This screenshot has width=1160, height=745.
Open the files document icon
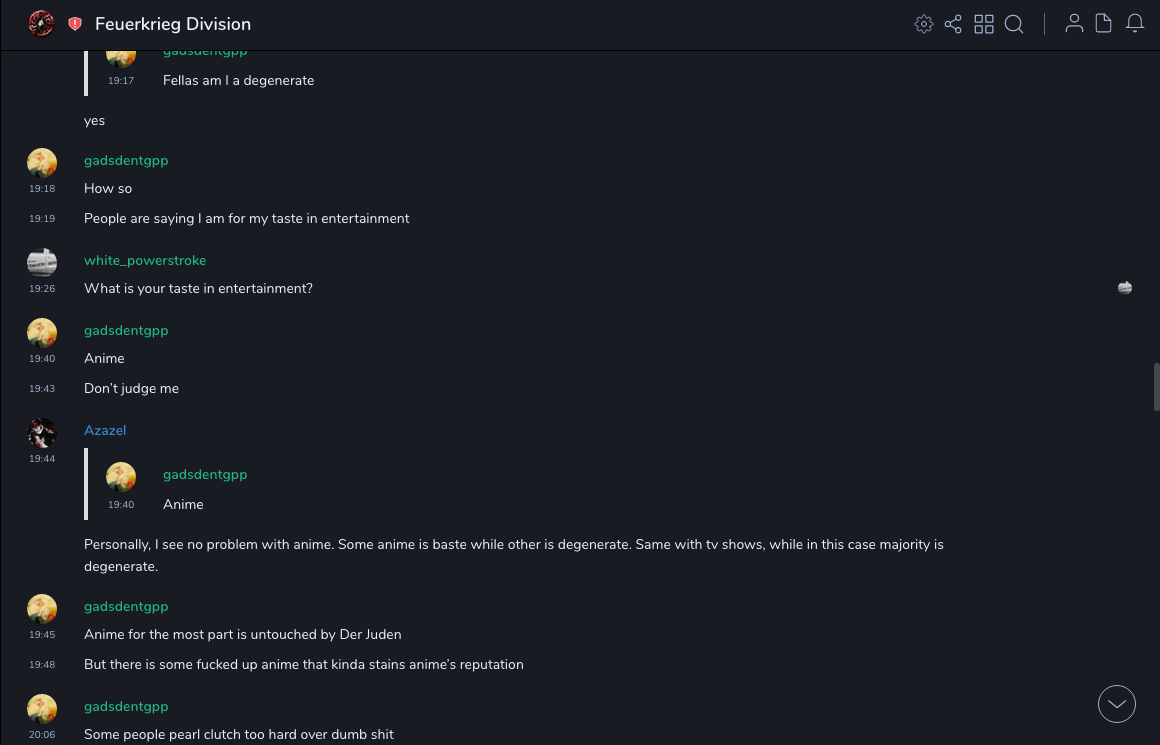[1104, 24]
